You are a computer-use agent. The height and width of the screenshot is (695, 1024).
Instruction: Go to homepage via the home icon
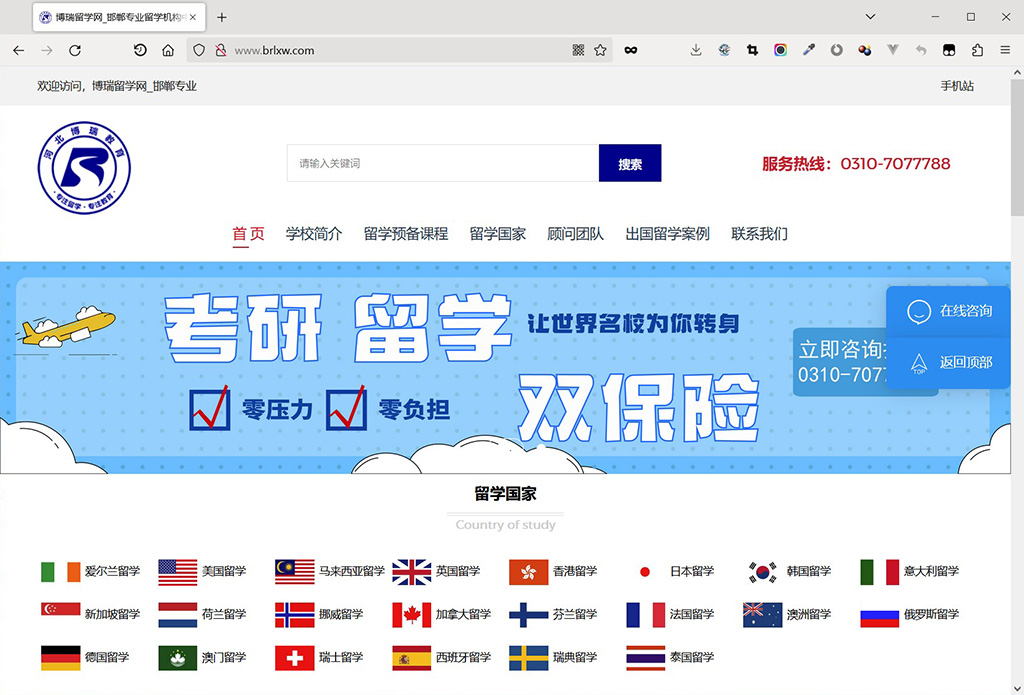tap(167, 49)
